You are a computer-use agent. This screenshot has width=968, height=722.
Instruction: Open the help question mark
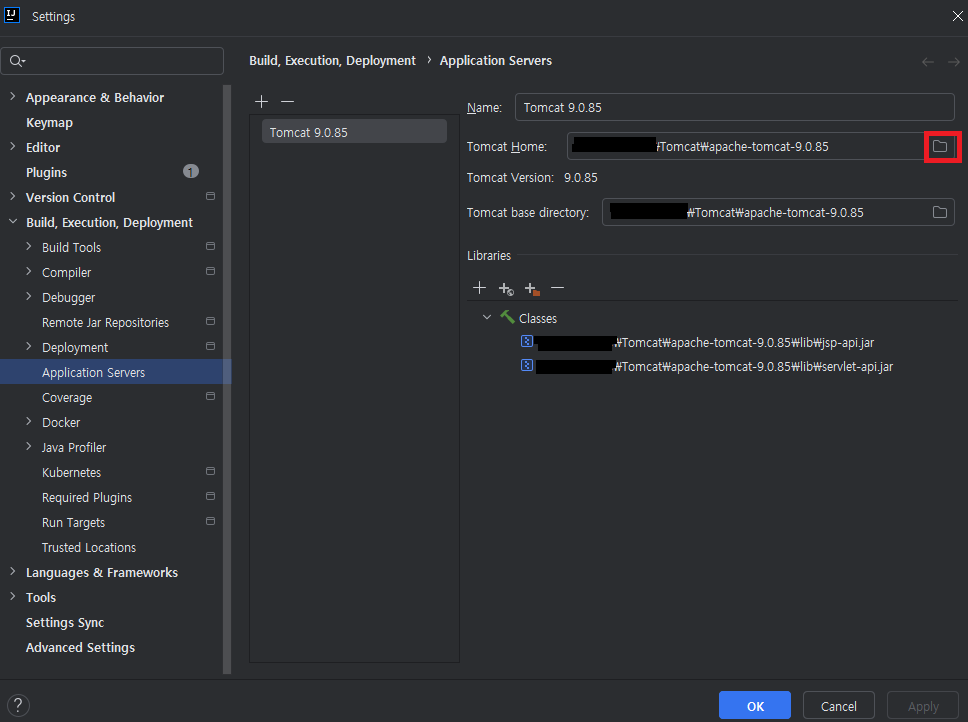pos(18,705)
